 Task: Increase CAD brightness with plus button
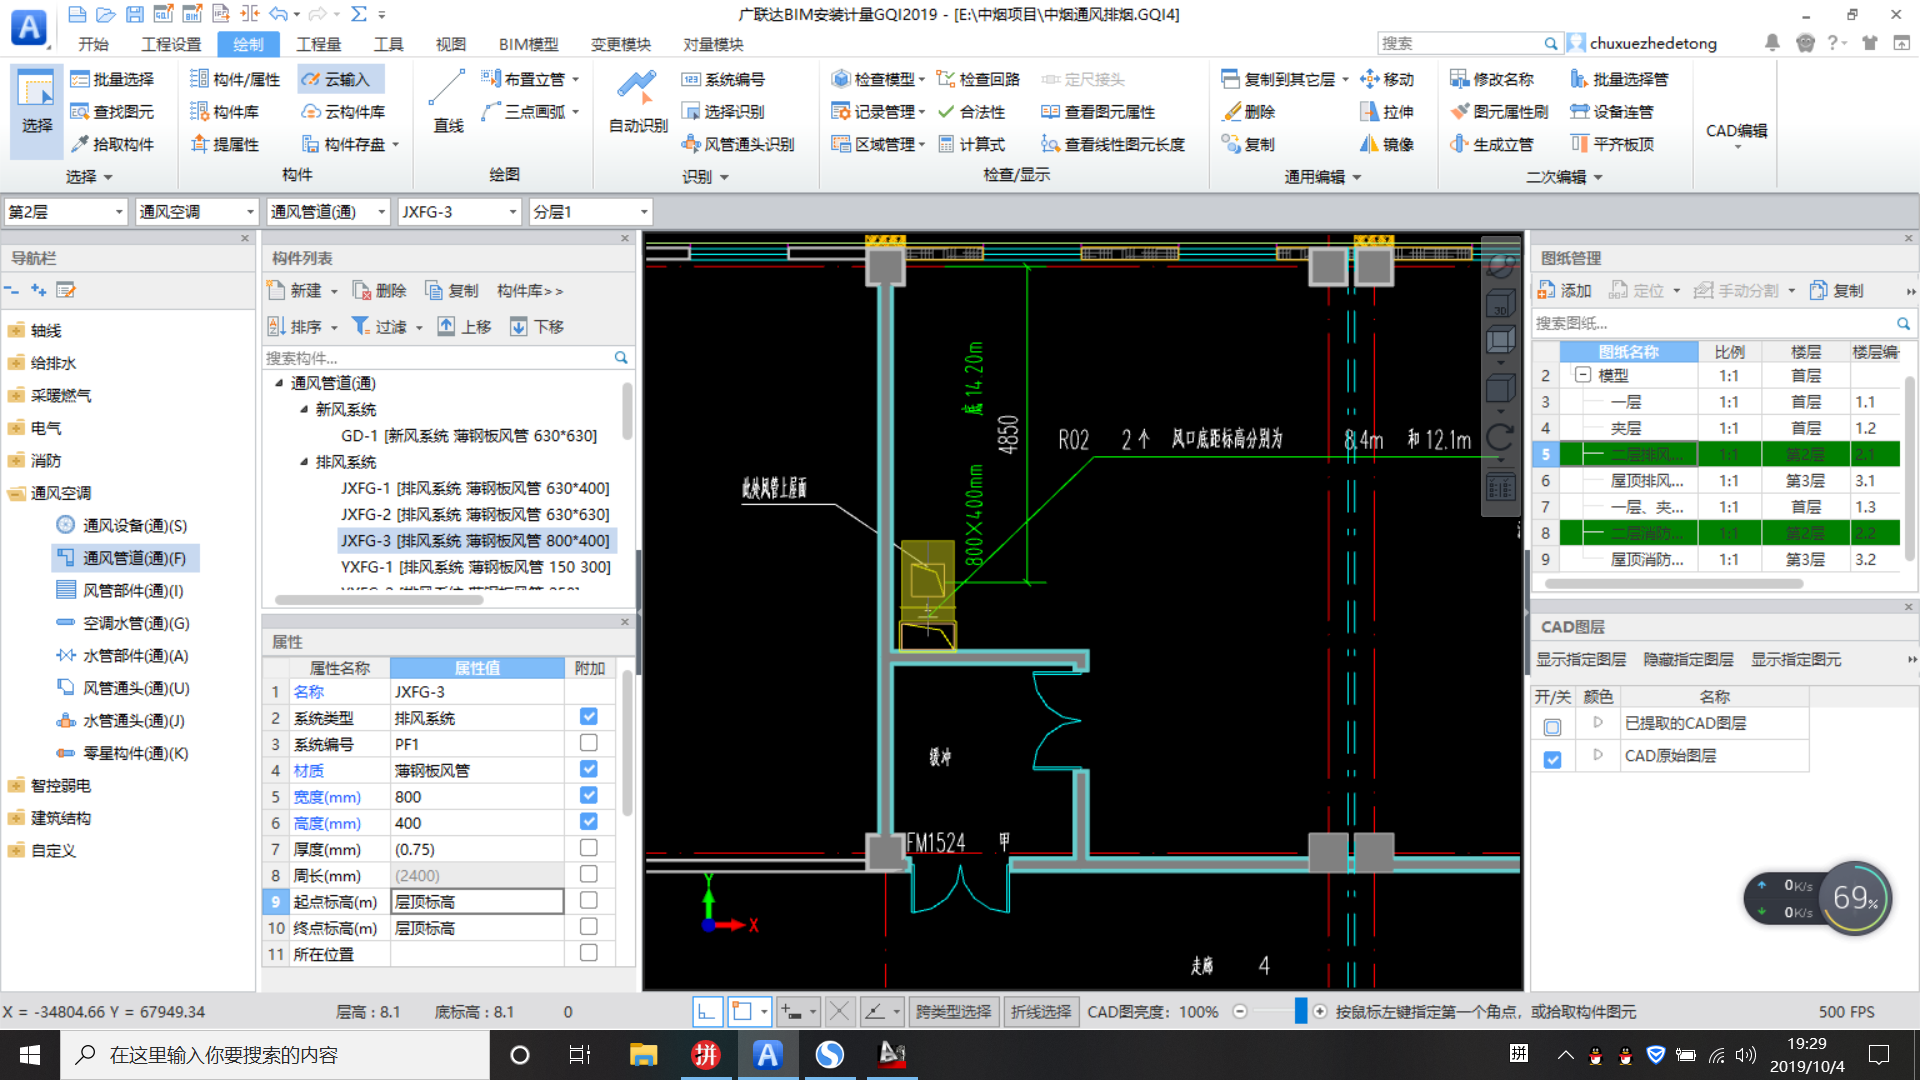1320,1011
